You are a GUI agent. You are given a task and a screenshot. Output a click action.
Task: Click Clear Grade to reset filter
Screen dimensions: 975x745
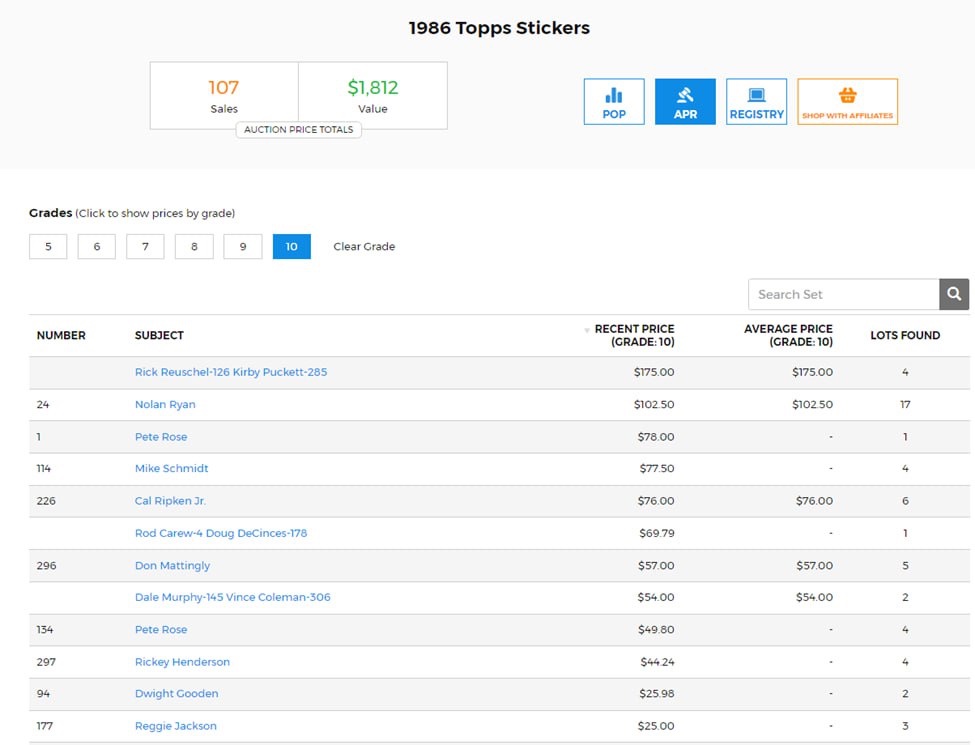click(364, 246)
